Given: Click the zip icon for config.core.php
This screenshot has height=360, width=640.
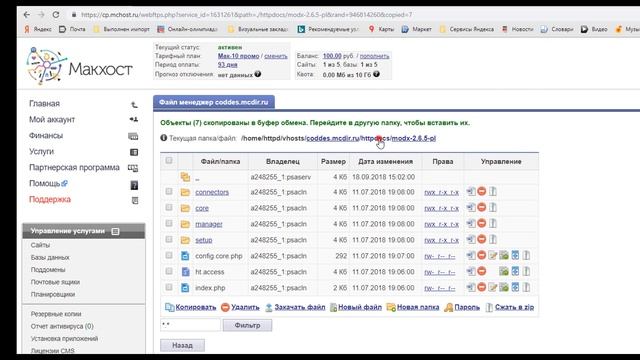Looking at the screenshot, I should (x=526, y=256).
